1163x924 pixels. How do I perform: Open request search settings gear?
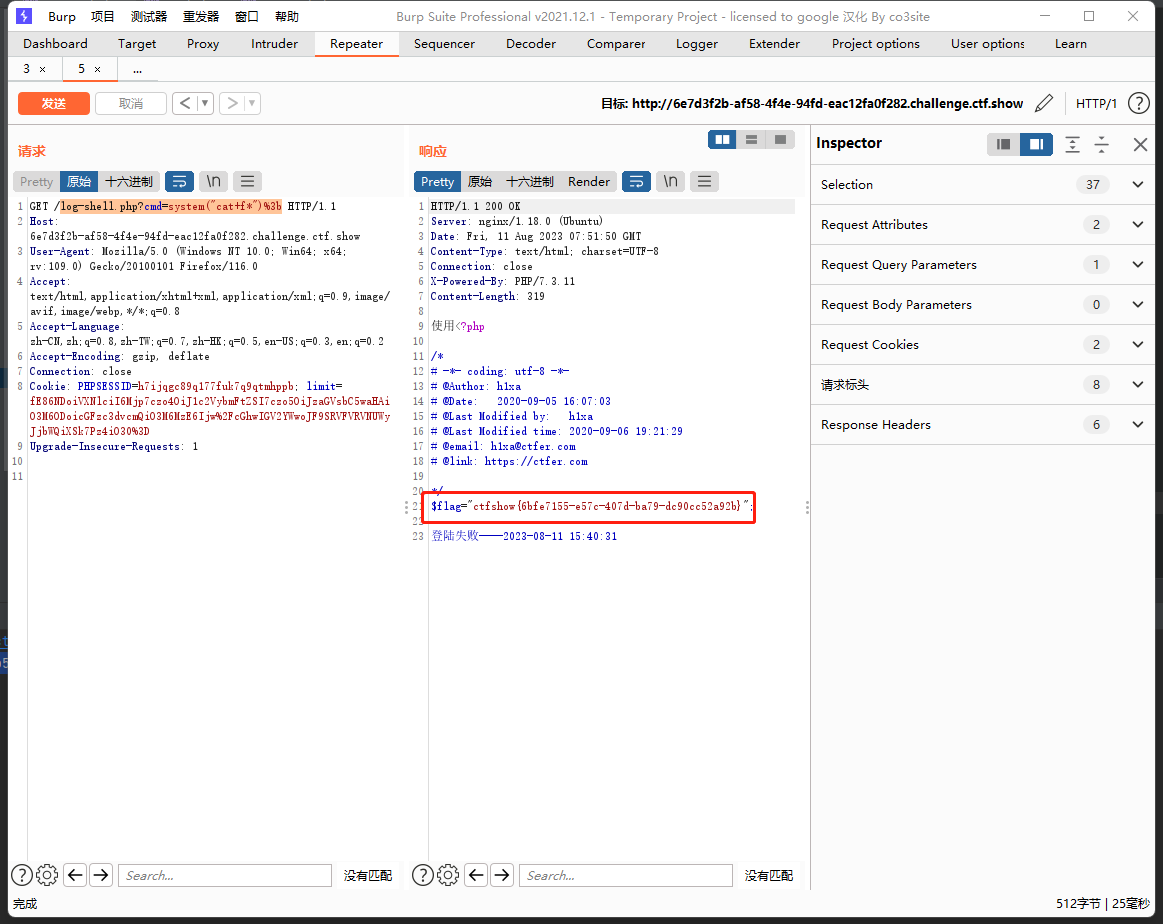[47, 876]
